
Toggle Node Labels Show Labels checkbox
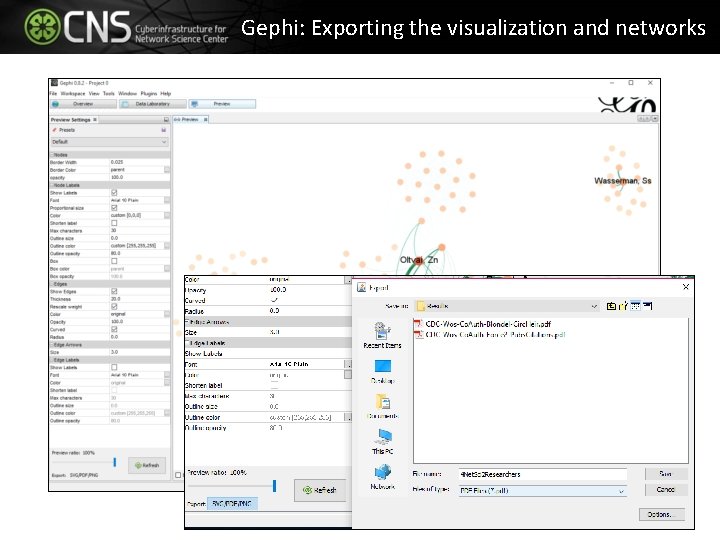tap(114, 193)
